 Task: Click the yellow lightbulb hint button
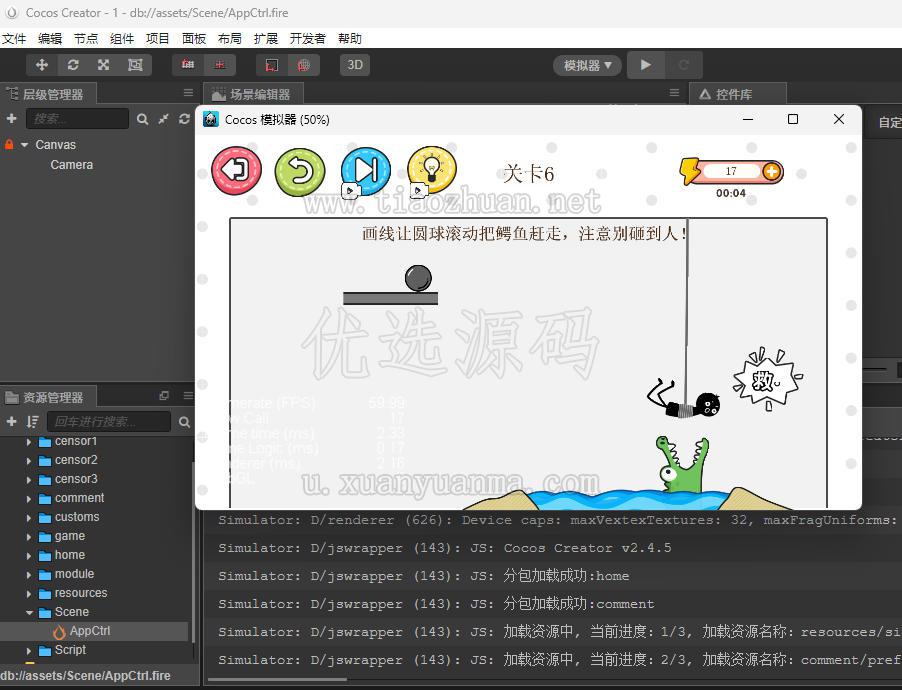431,170
